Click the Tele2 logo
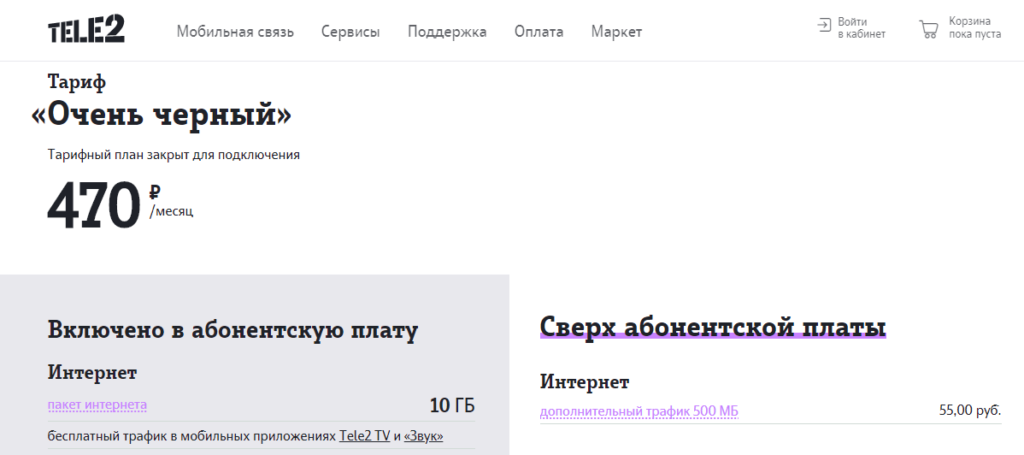Viewport: 1024px width, 455px height. (x=86, y=30)
